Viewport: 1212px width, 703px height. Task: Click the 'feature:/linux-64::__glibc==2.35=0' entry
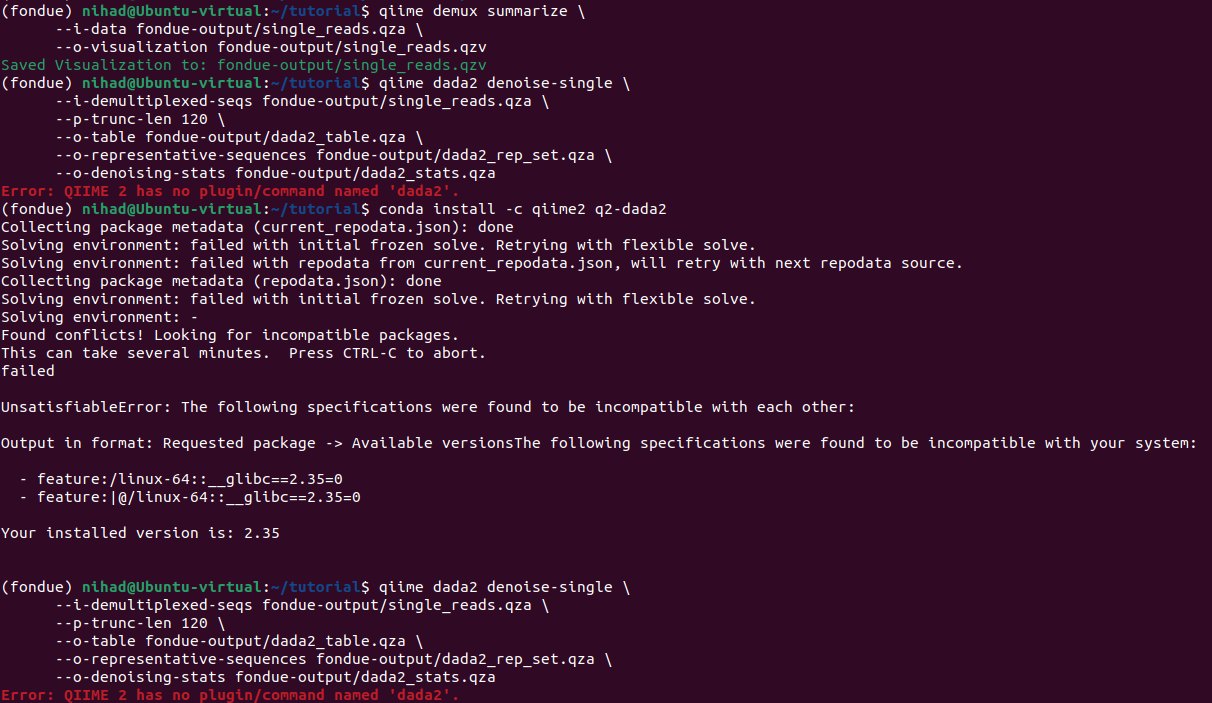pos(190,479)
